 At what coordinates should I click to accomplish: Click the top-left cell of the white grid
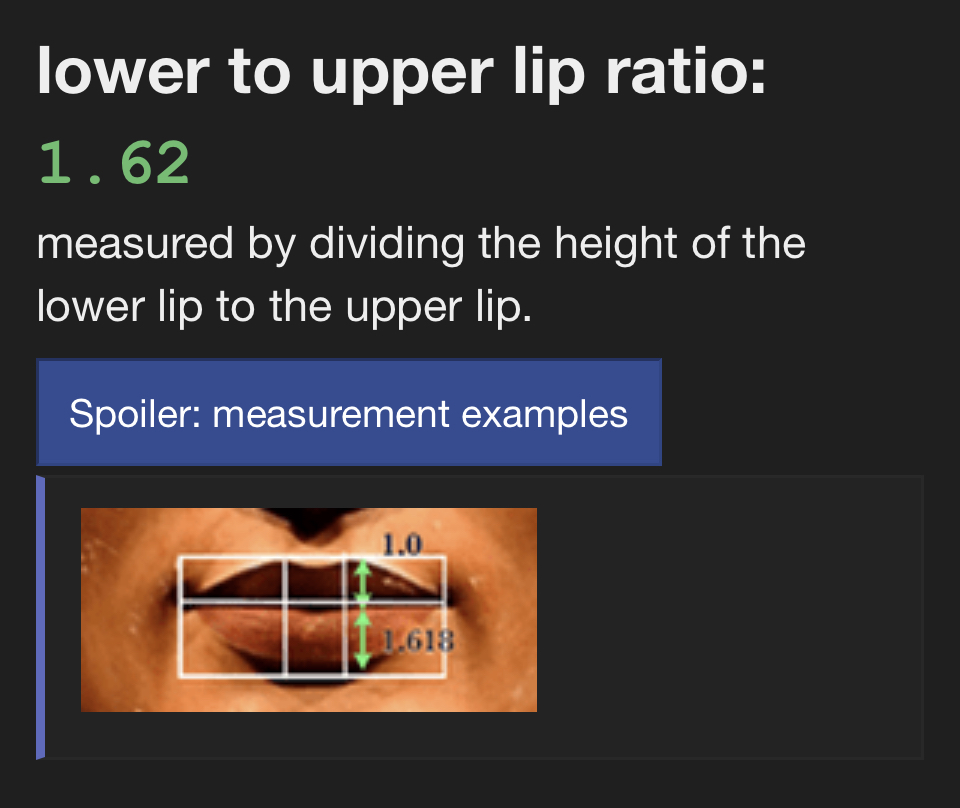232,579
